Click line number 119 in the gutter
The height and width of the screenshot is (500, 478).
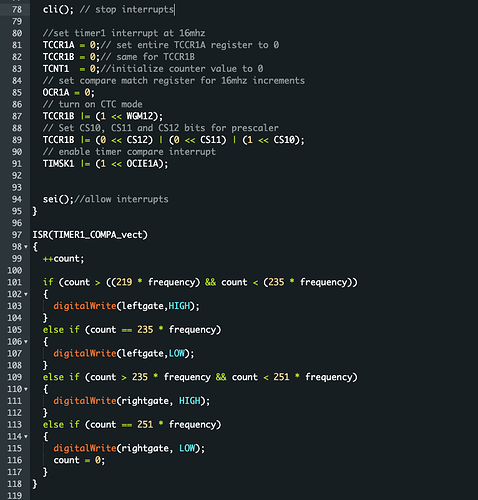(x=14, y=496)
